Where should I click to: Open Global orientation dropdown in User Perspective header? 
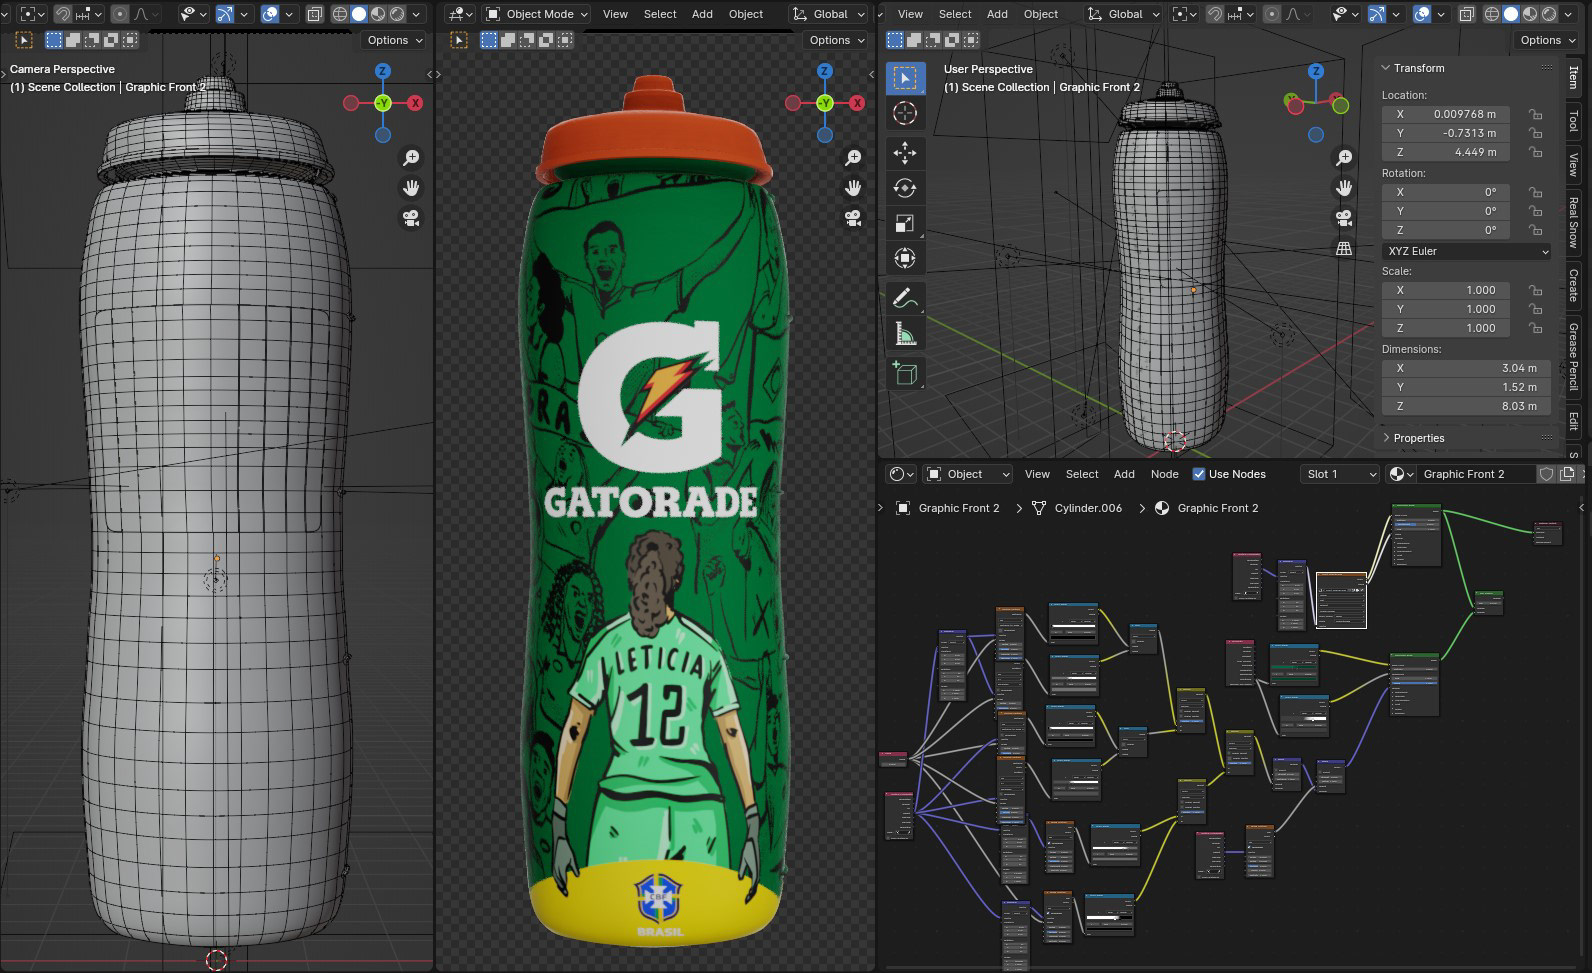point(1122,14)
